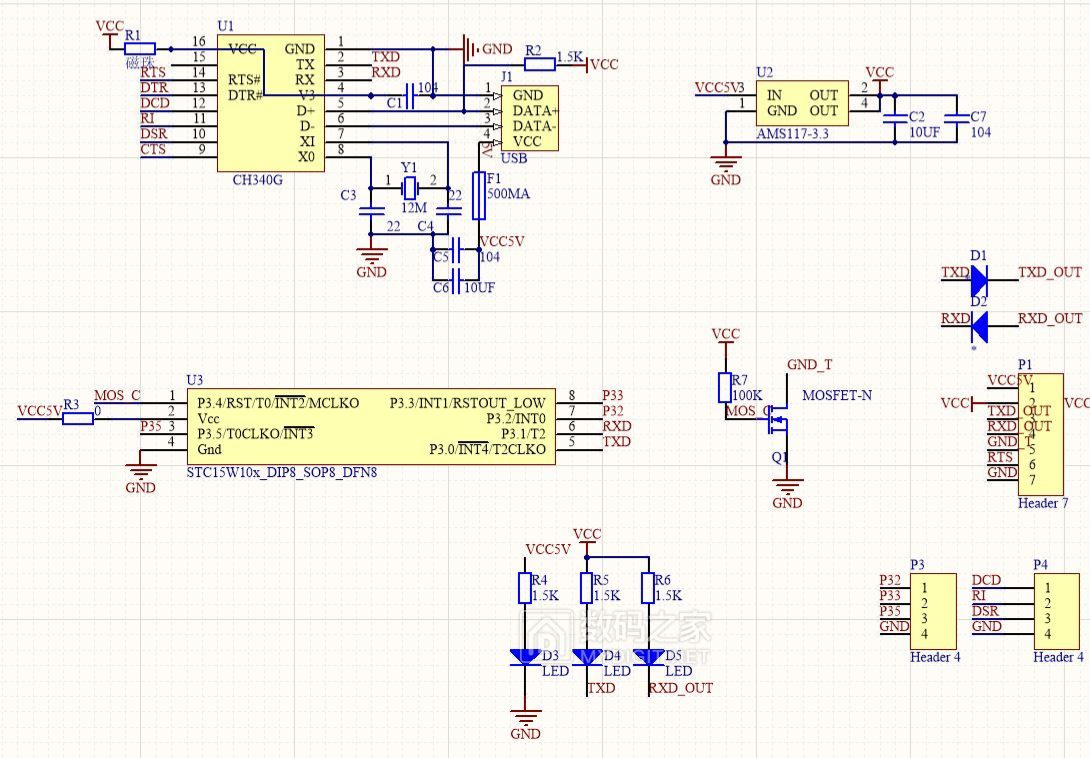Image resolution: width=1090 pixels, height=758 pixels.
Task: Click the MOSFET-N label
Action: pos(837,395)
